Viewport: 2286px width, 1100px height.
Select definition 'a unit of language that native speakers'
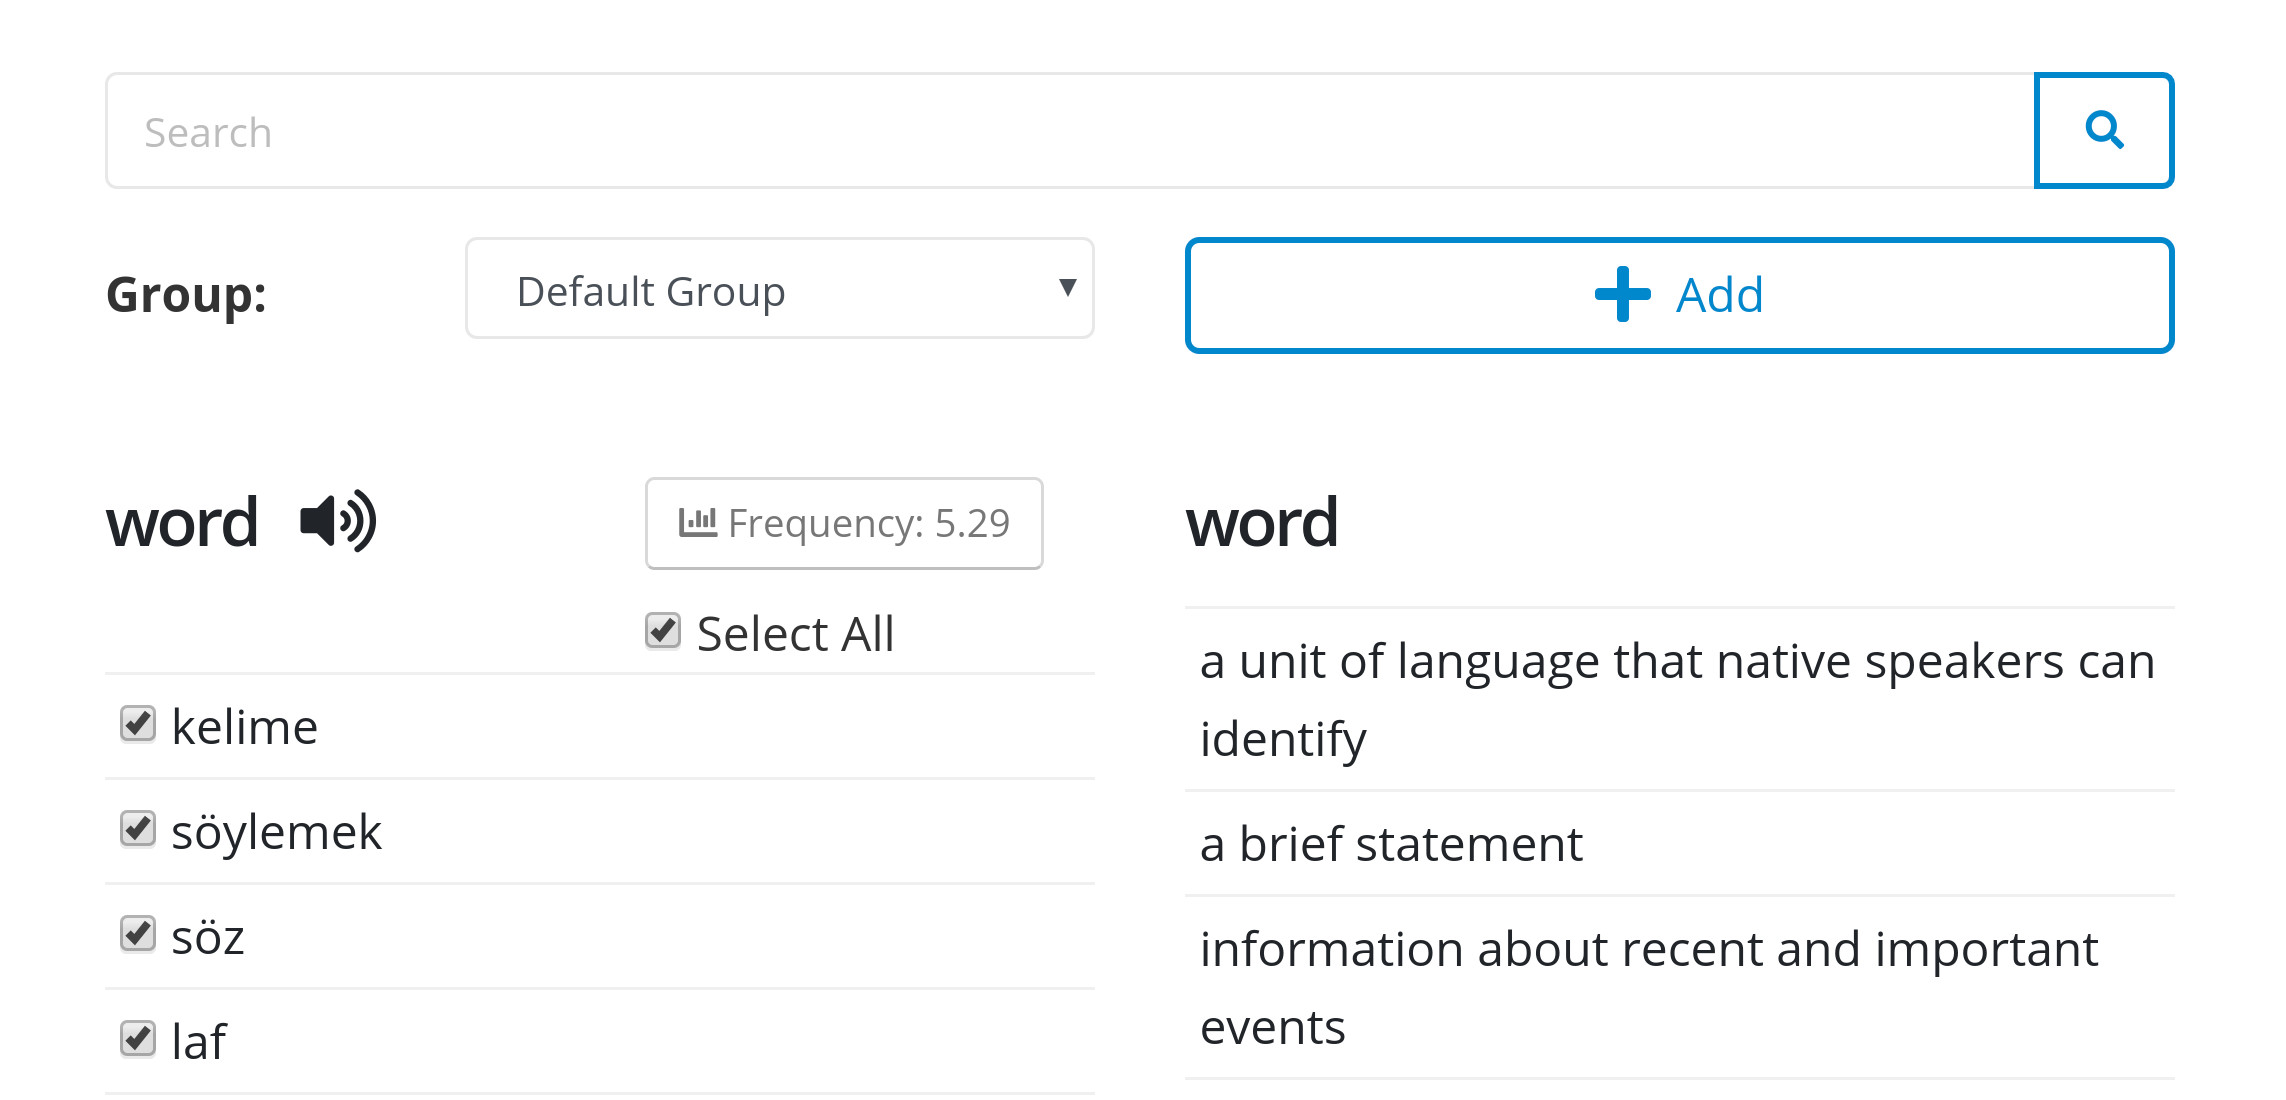1678,700
